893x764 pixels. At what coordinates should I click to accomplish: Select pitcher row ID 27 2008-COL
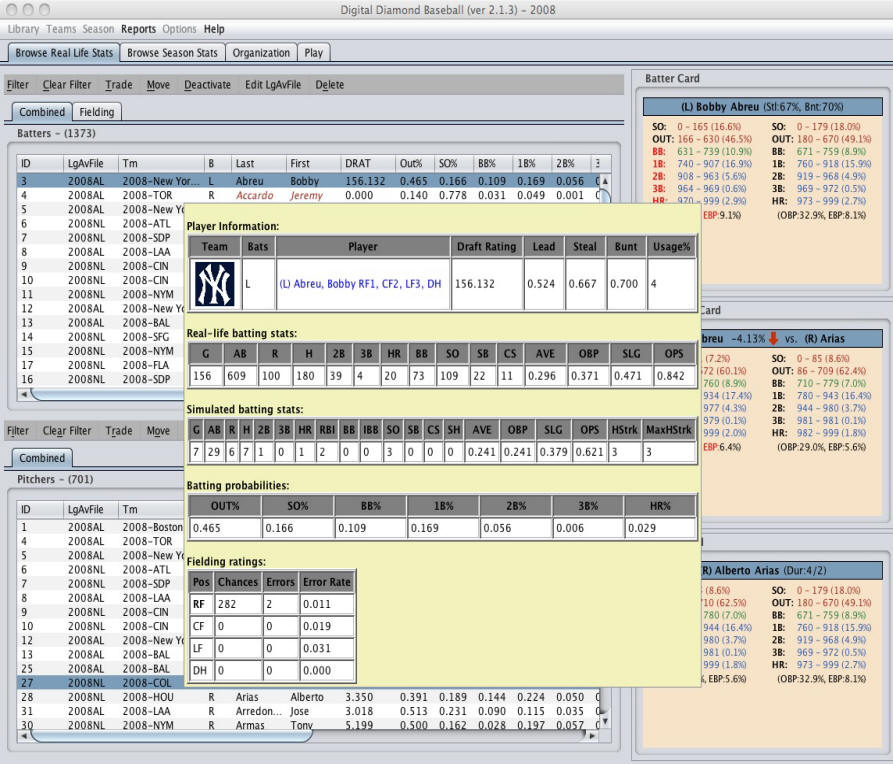[x=101, y=683]
